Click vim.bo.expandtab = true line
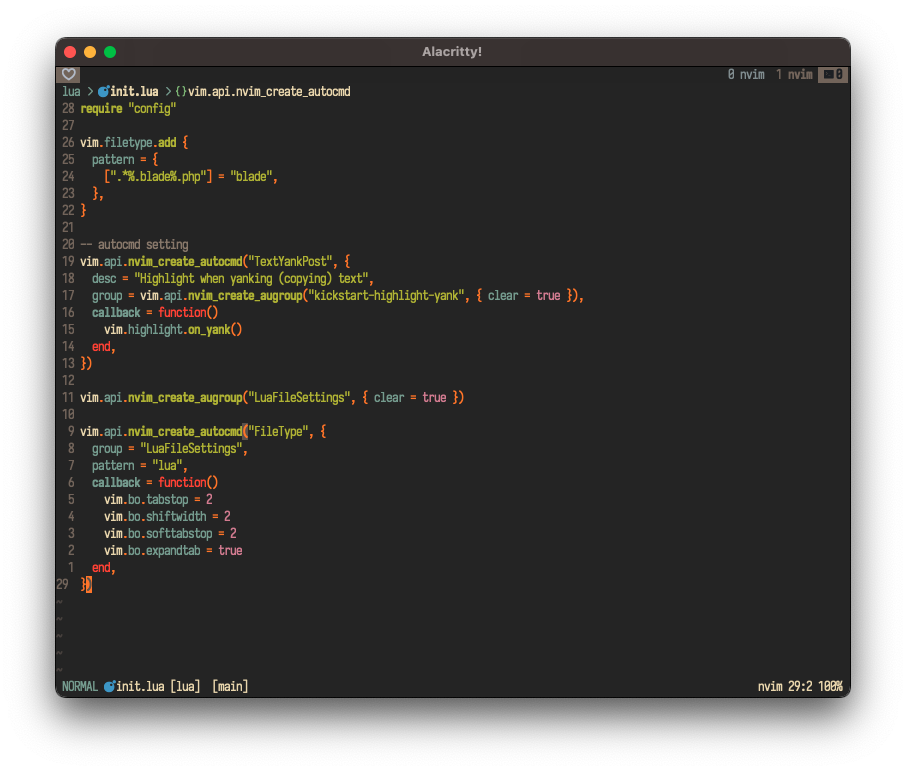This screenshot has width=906, height=771. pyautogui.click(x=173, y=550)
